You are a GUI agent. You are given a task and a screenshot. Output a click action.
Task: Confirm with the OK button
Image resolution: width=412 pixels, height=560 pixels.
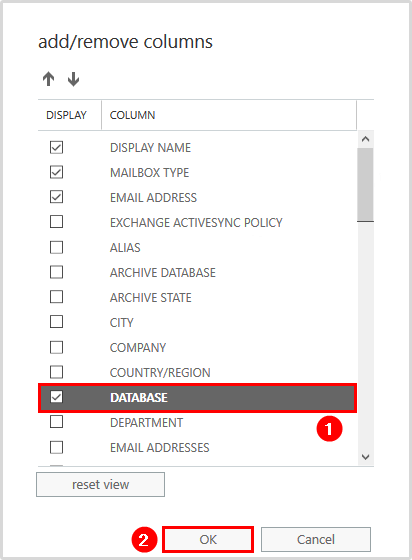tap(208, 539)
